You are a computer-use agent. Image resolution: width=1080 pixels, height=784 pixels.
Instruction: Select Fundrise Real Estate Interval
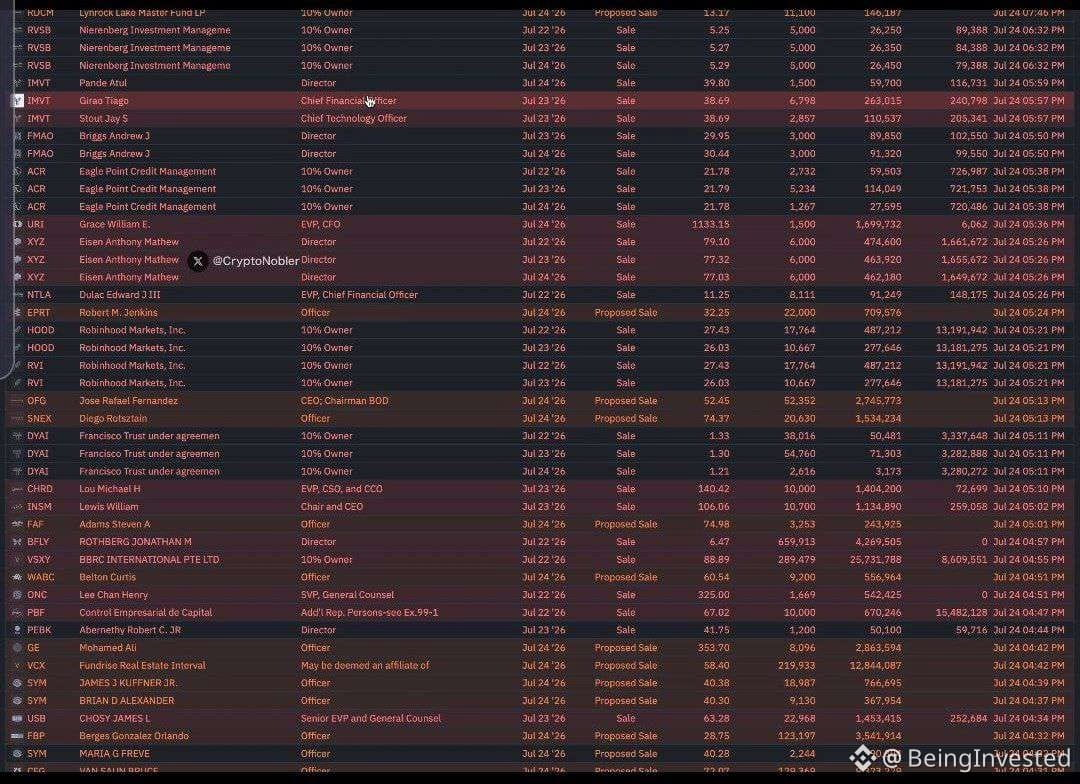click(x=142, y=666)
